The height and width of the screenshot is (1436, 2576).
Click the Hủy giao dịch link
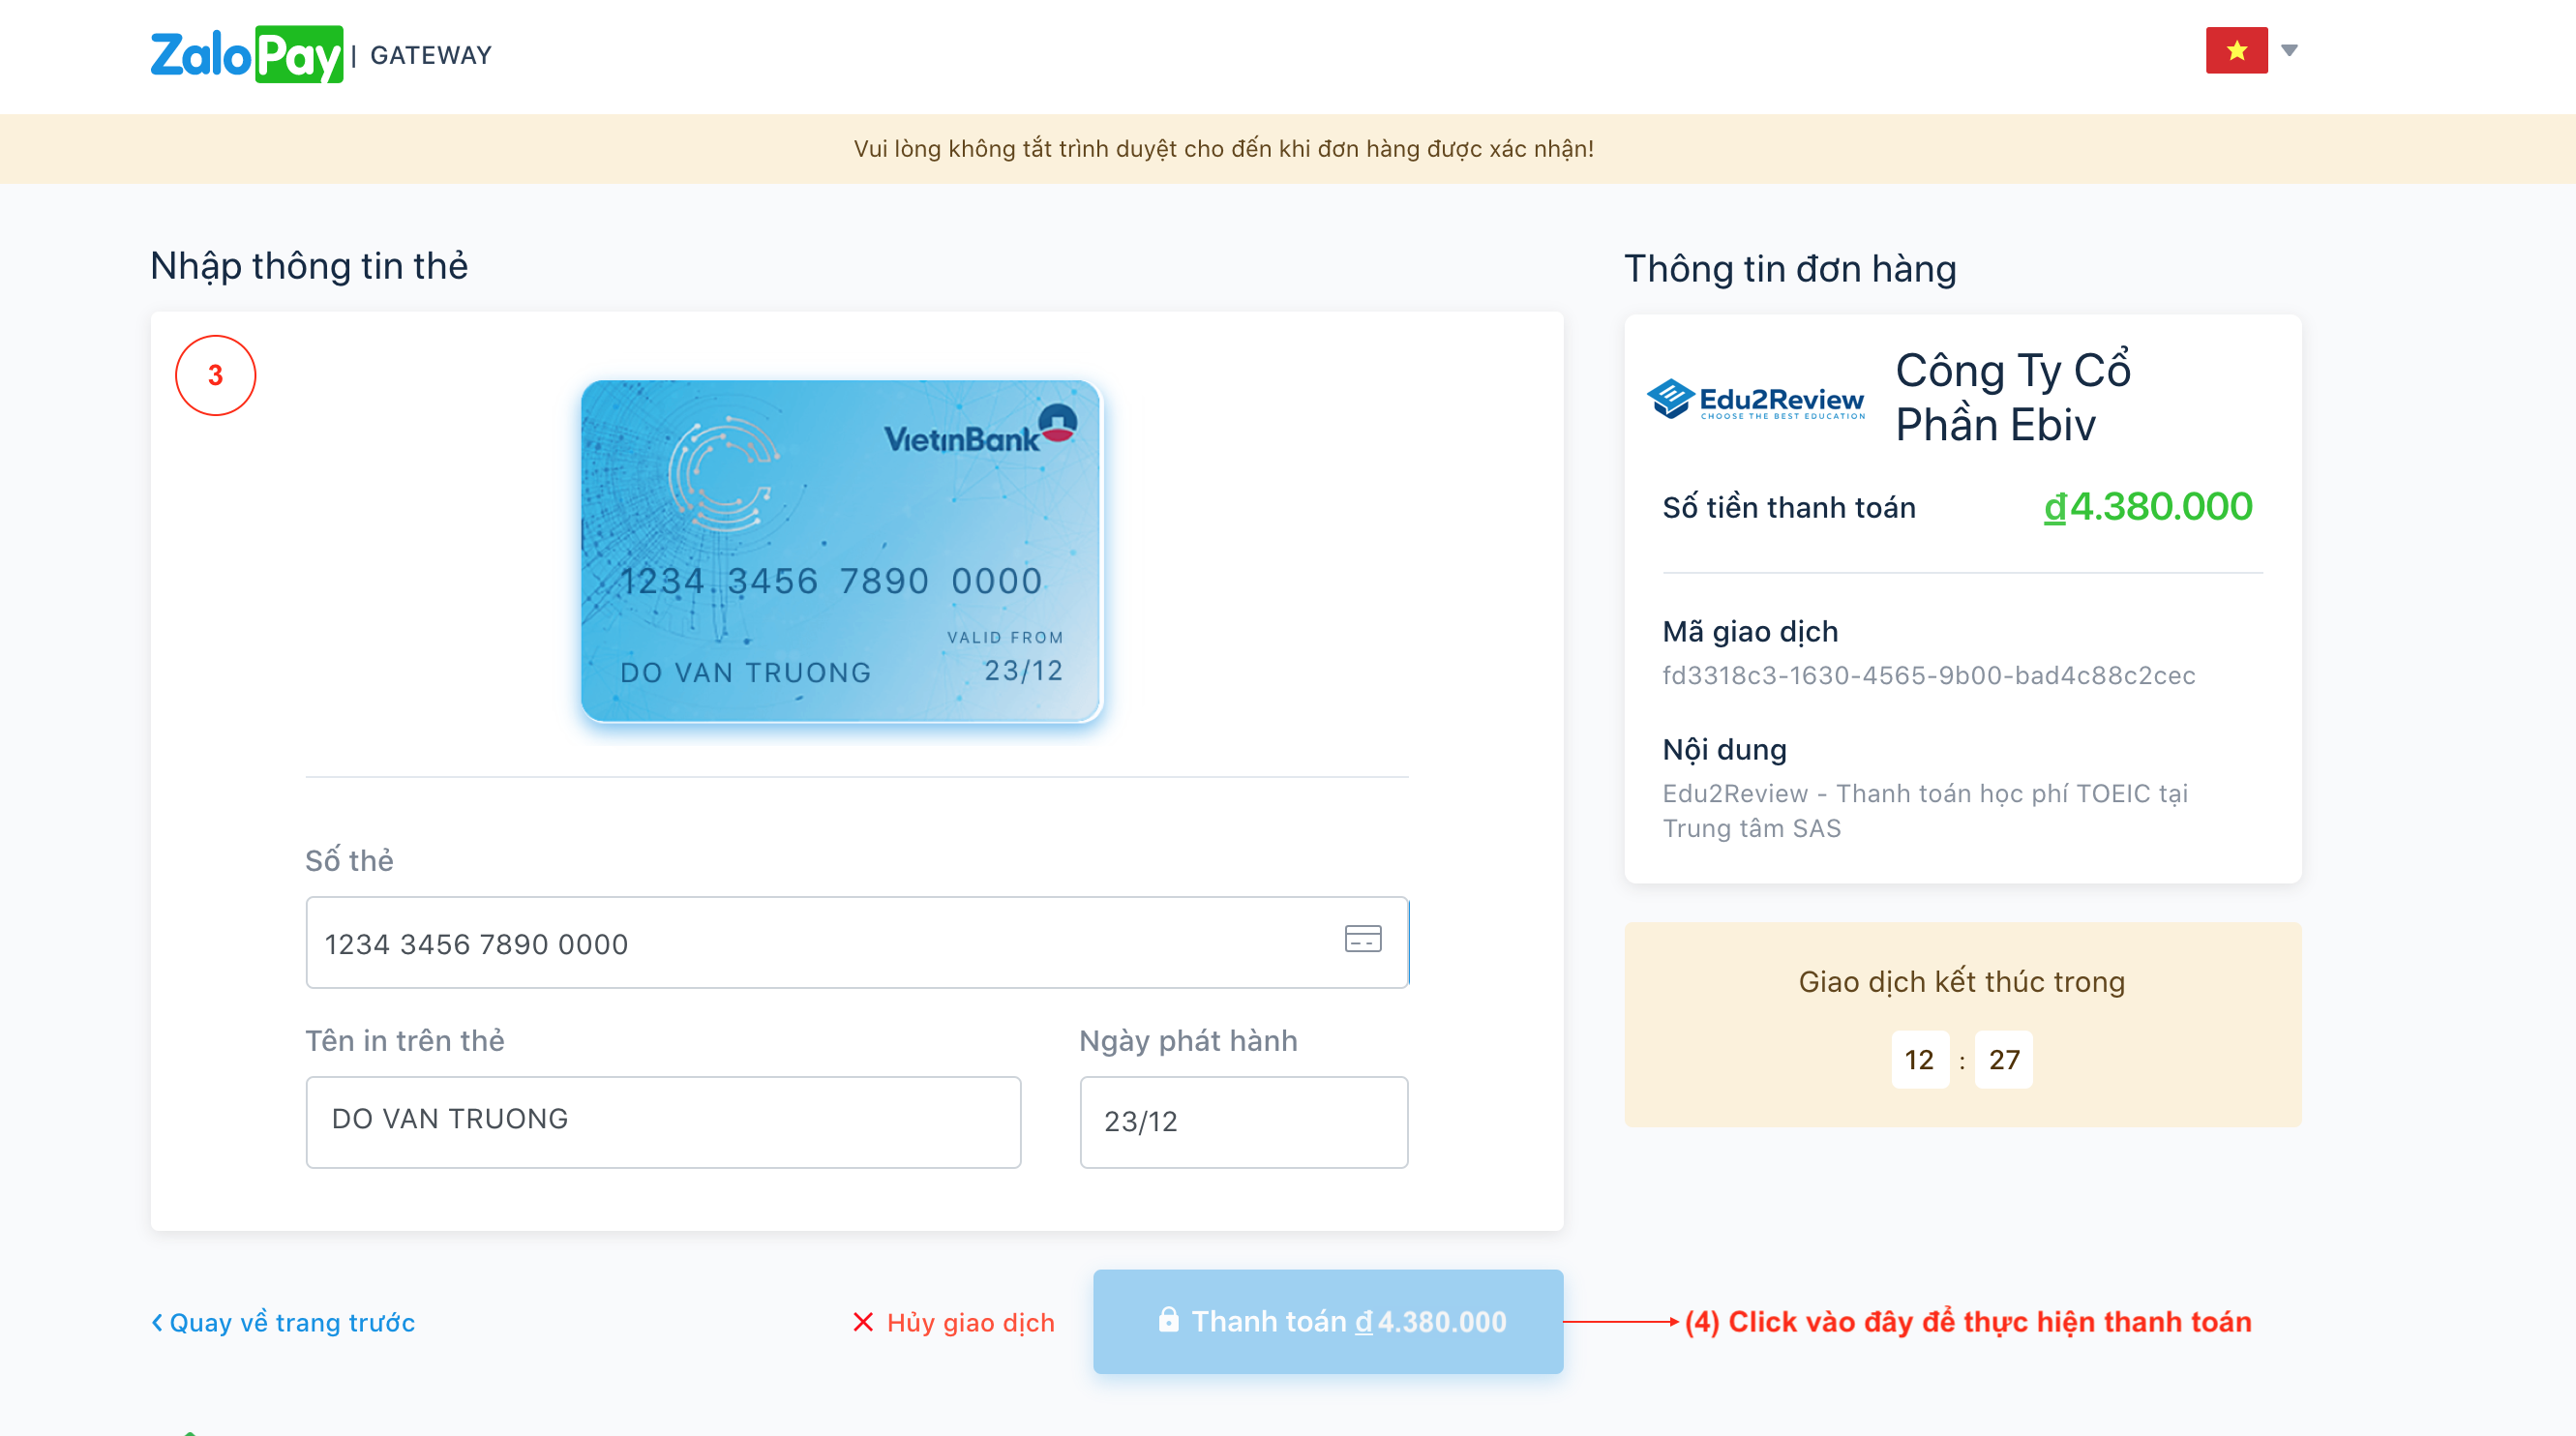(x=970, y=1322)
